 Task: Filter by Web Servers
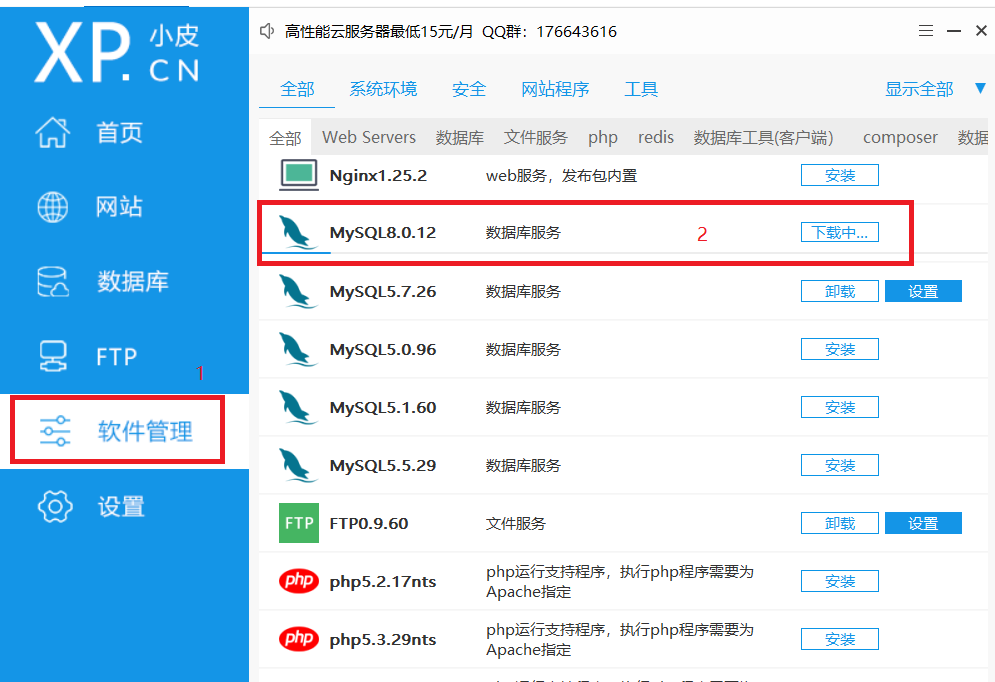pyautogui.click(x=369, y=138)
